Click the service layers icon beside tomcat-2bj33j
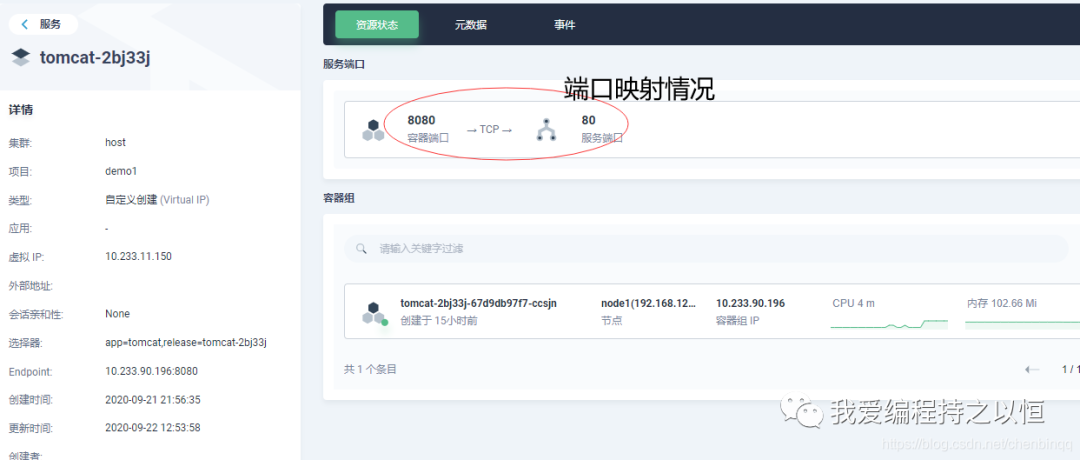This screenshot has height=460, width=1080. pyautogui.click(x=21, y=57)
